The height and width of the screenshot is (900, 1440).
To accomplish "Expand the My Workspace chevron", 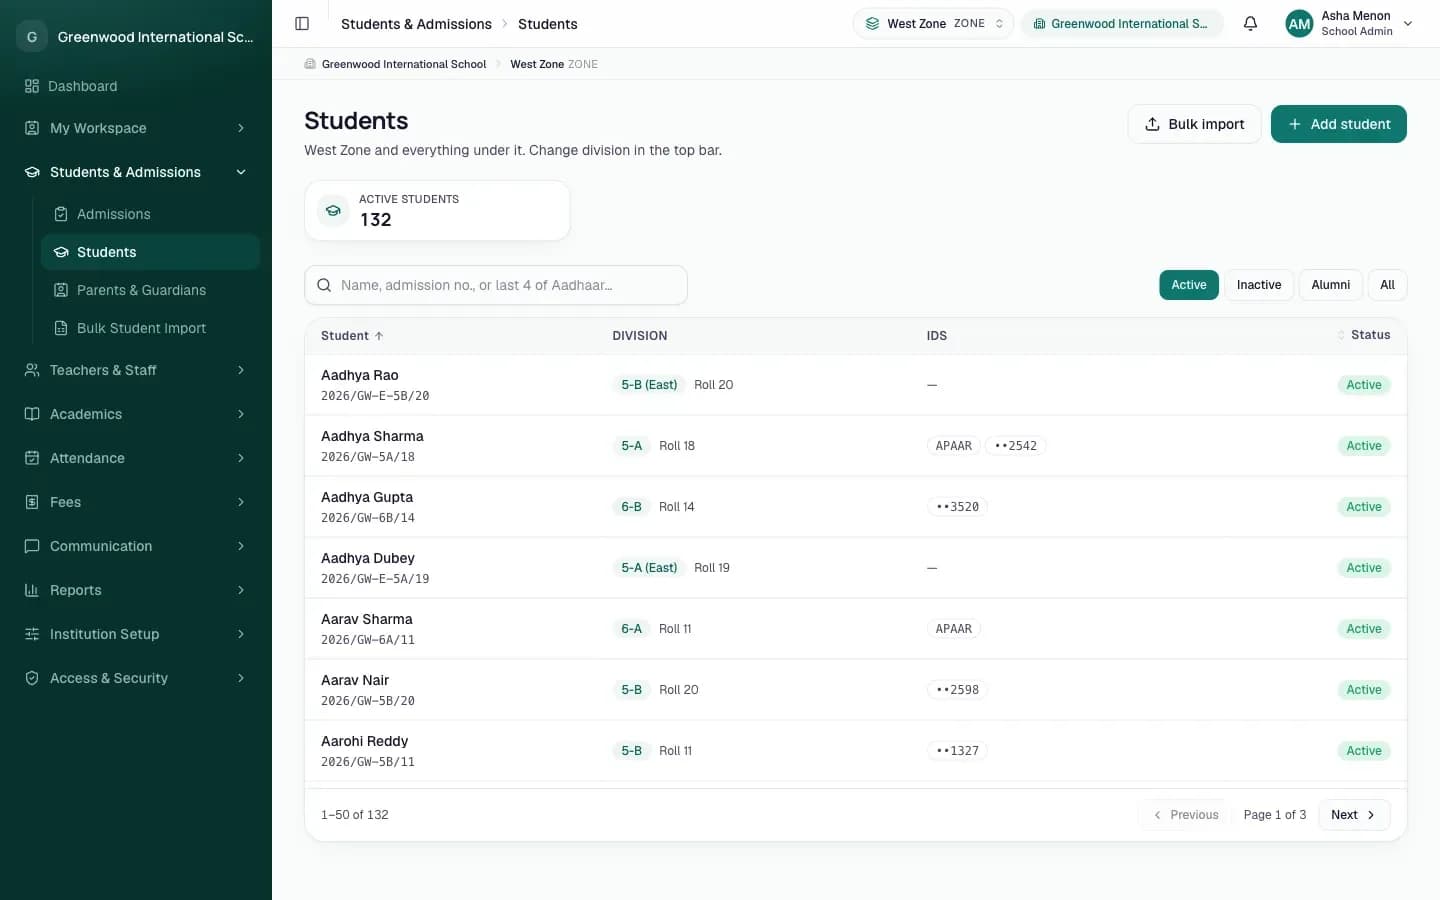I will point(241,128).
